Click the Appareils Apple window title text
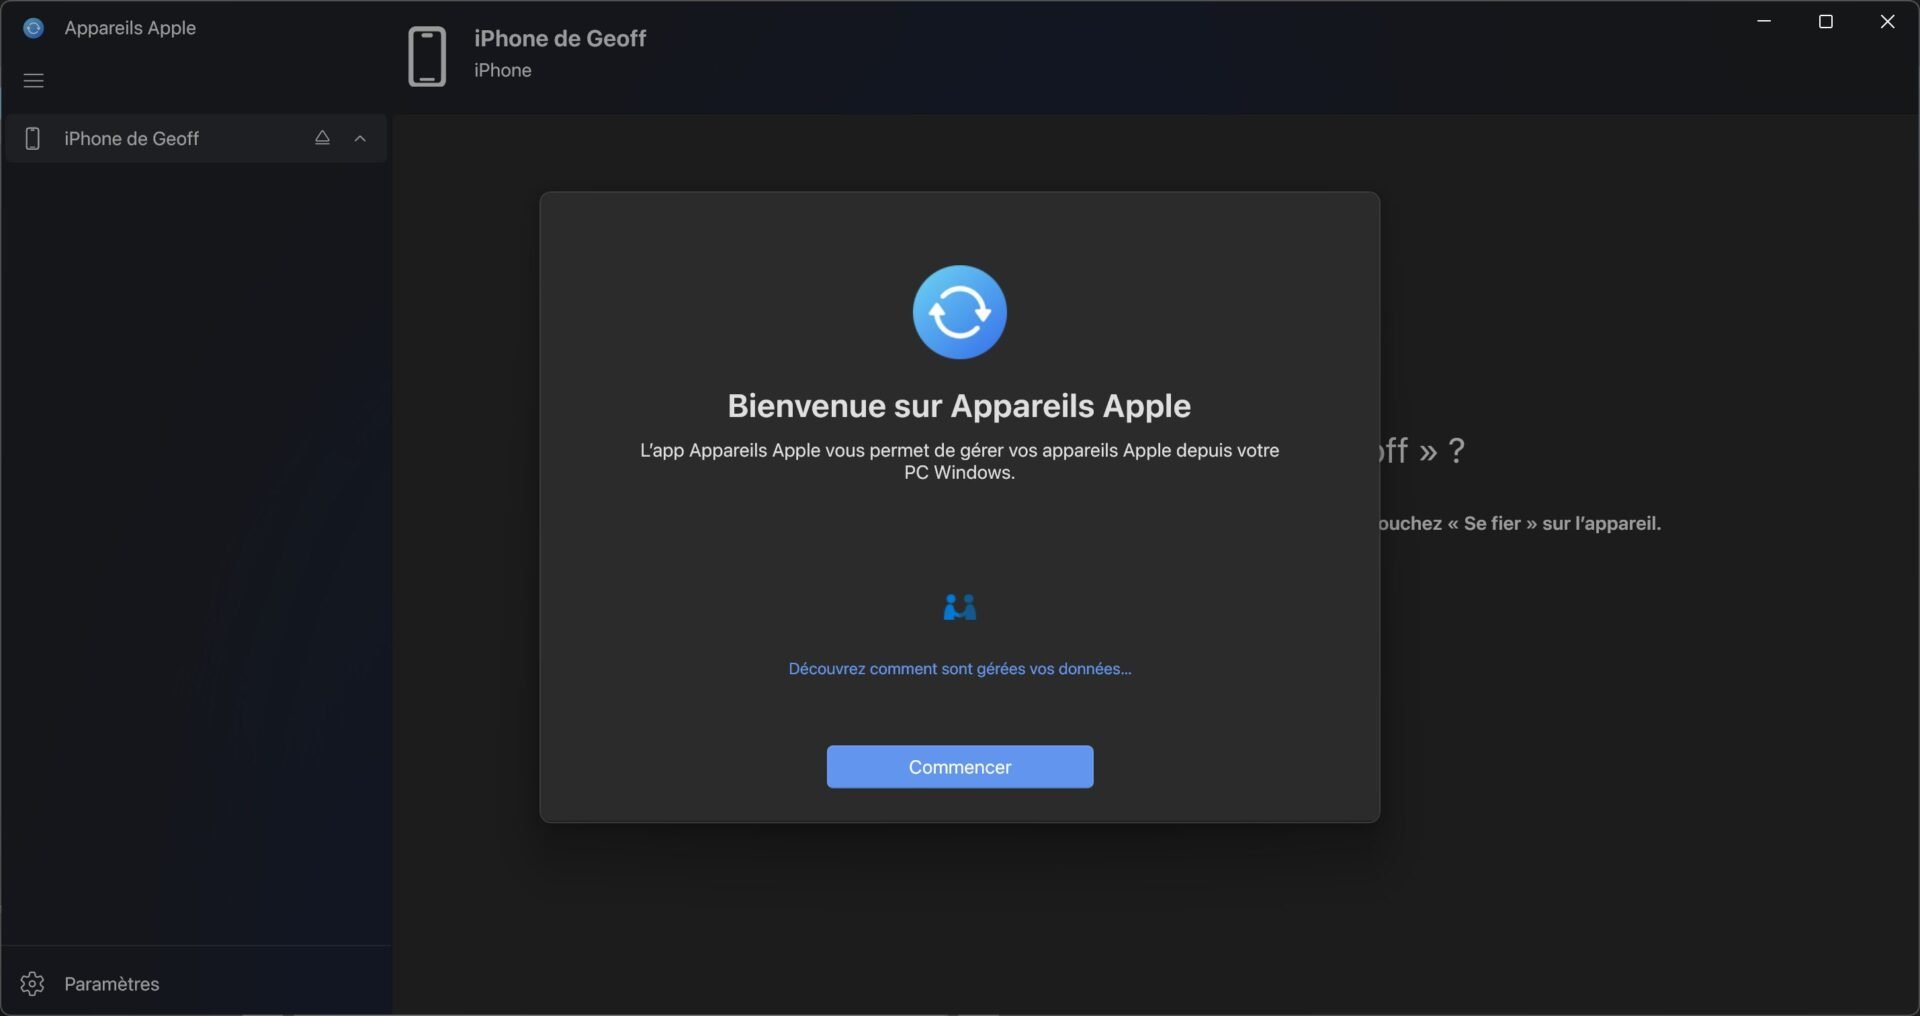Viewport: 1920px width, 1016px height. 130,28
